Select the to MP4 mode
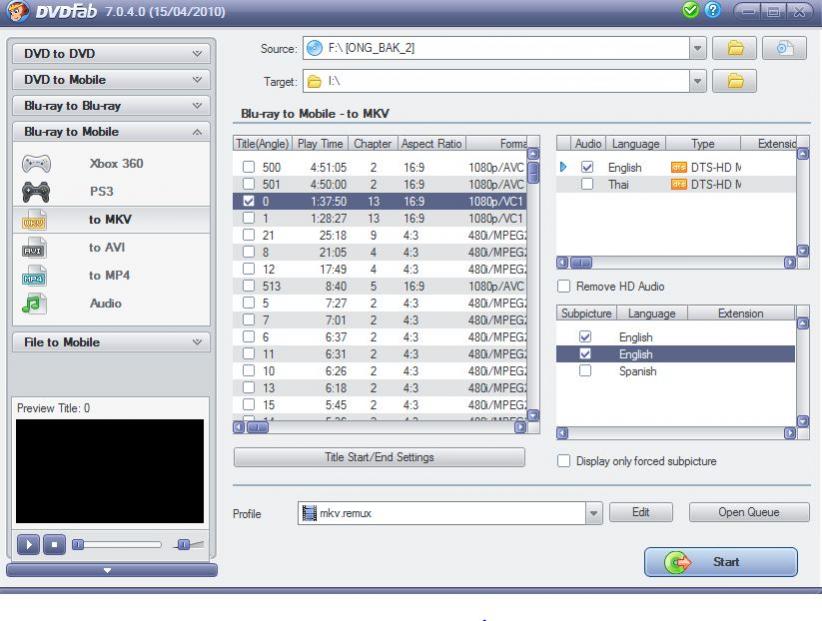The width and height of the screenshot is (822, 621). (112, 276)
